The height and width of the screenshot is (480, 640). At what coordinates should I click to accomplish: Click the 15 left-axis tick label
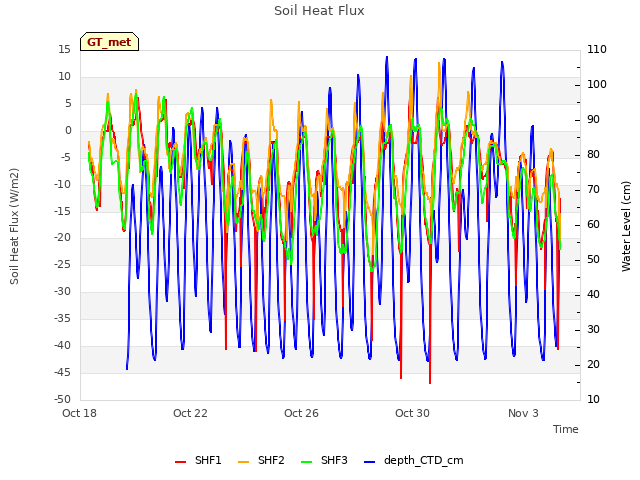click(x=64, y=49)
